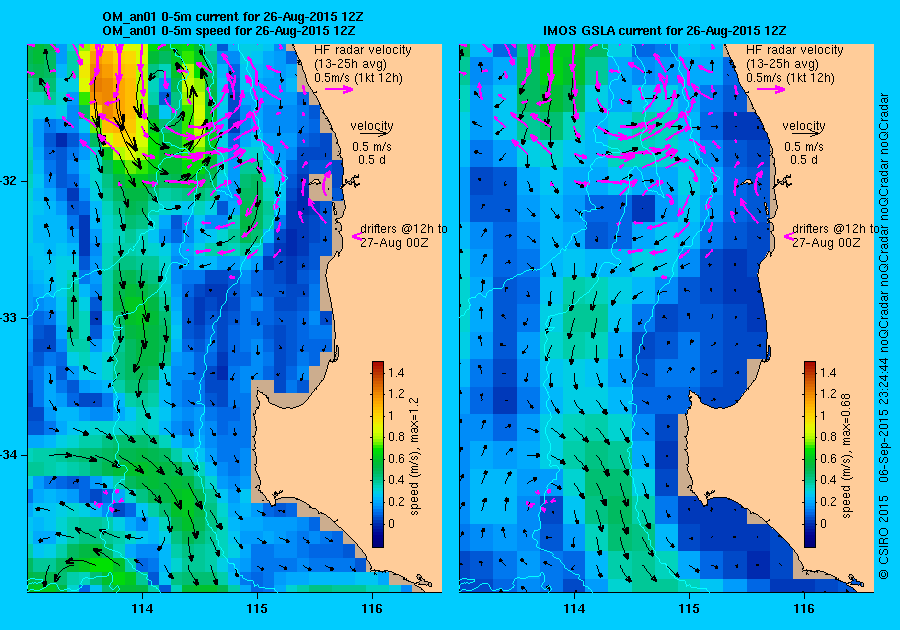Click '0.5 m/s' velocity scale in right map

(804, 147)
